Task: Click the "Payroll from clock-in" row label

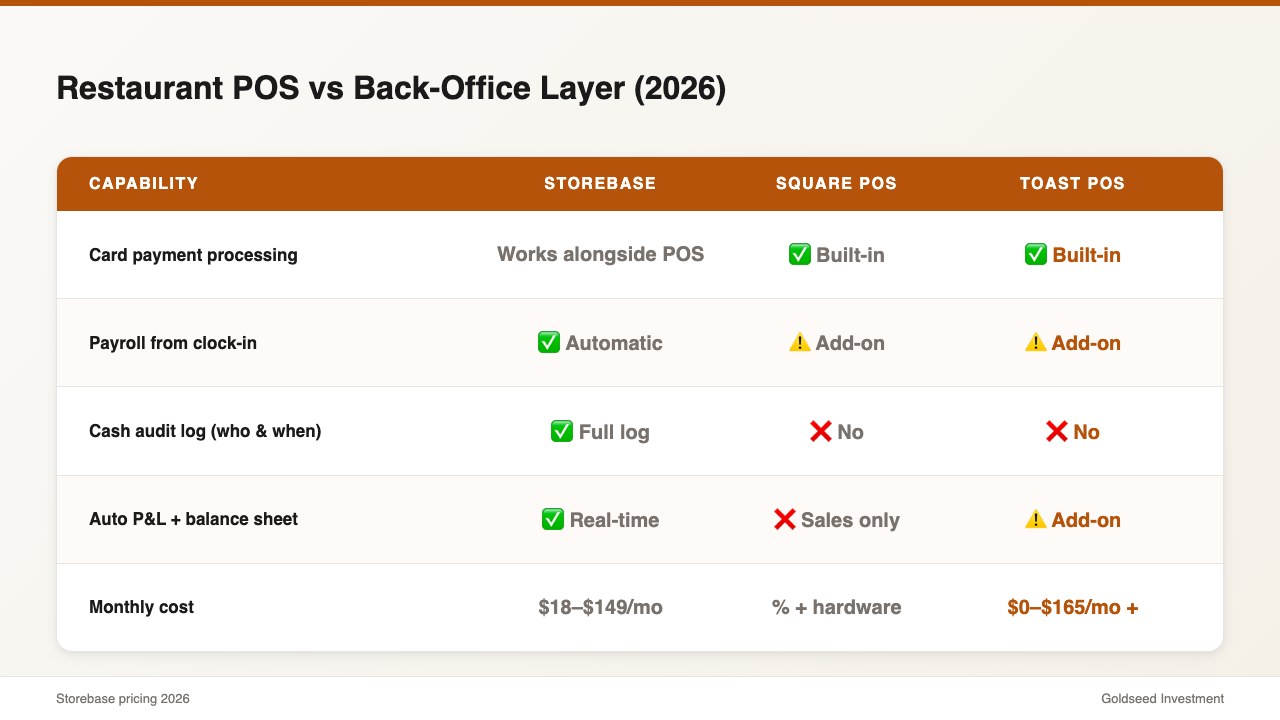Action: (x=173, y=343)
